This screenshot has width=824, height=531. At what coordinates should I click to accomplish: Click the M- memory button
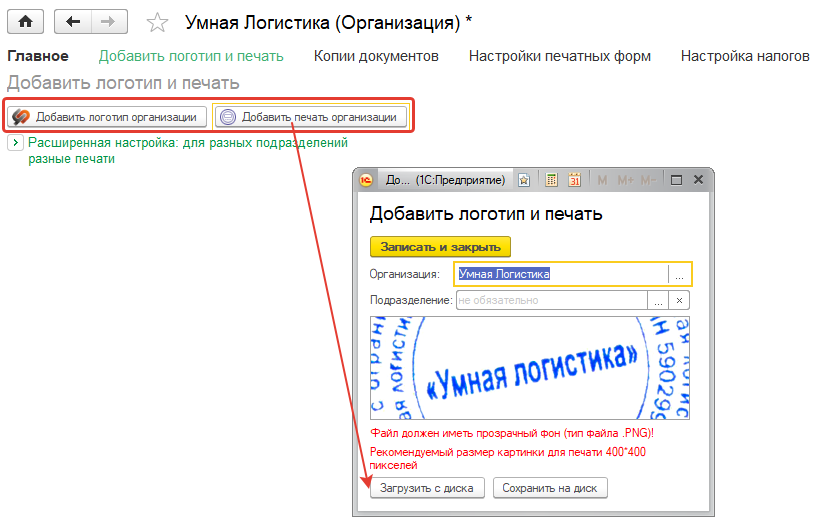pyautogui.click(x=648, y=180)
